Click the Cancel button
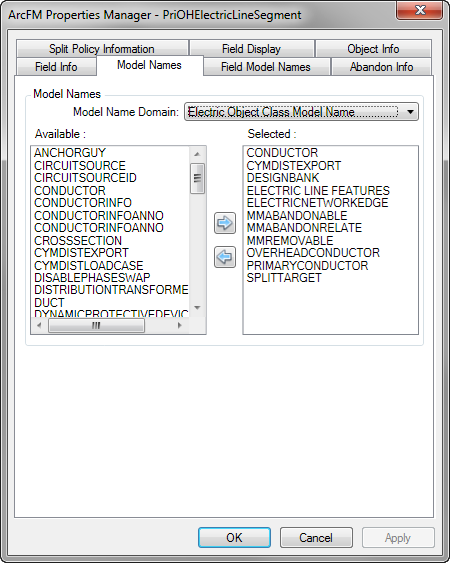 [x=316, y=538]
